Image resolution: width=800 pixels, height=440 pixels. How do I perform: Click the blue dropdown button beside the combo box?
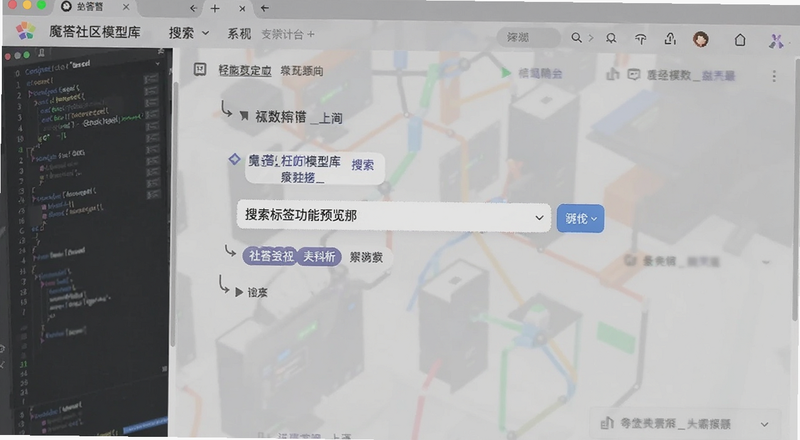pos(580,218)
